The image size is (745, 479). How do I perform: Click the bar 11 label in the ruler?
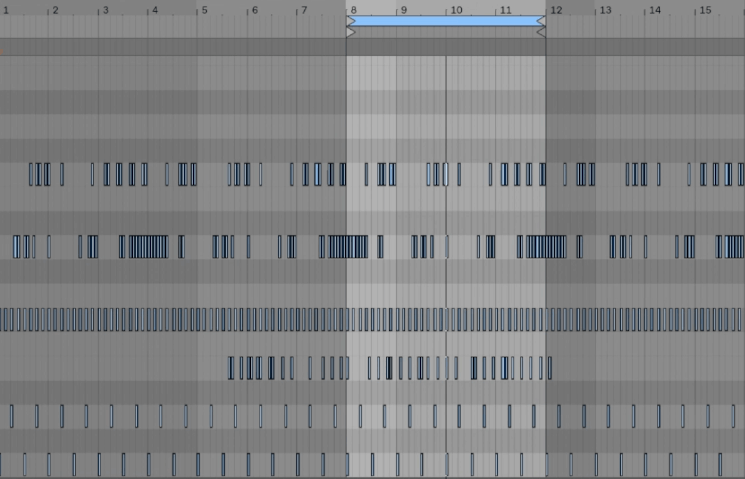tap(506, 10)
